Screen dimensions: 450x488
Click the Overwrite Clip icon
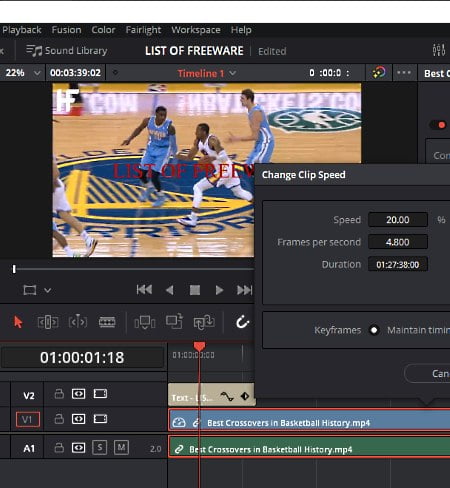coord(174,321)
